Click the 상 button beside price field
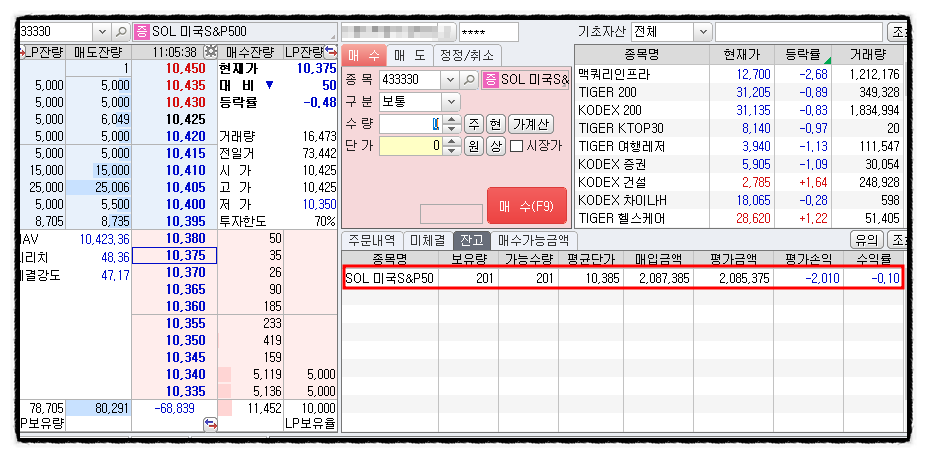927x458 pixels. click(x=495, y=146)
